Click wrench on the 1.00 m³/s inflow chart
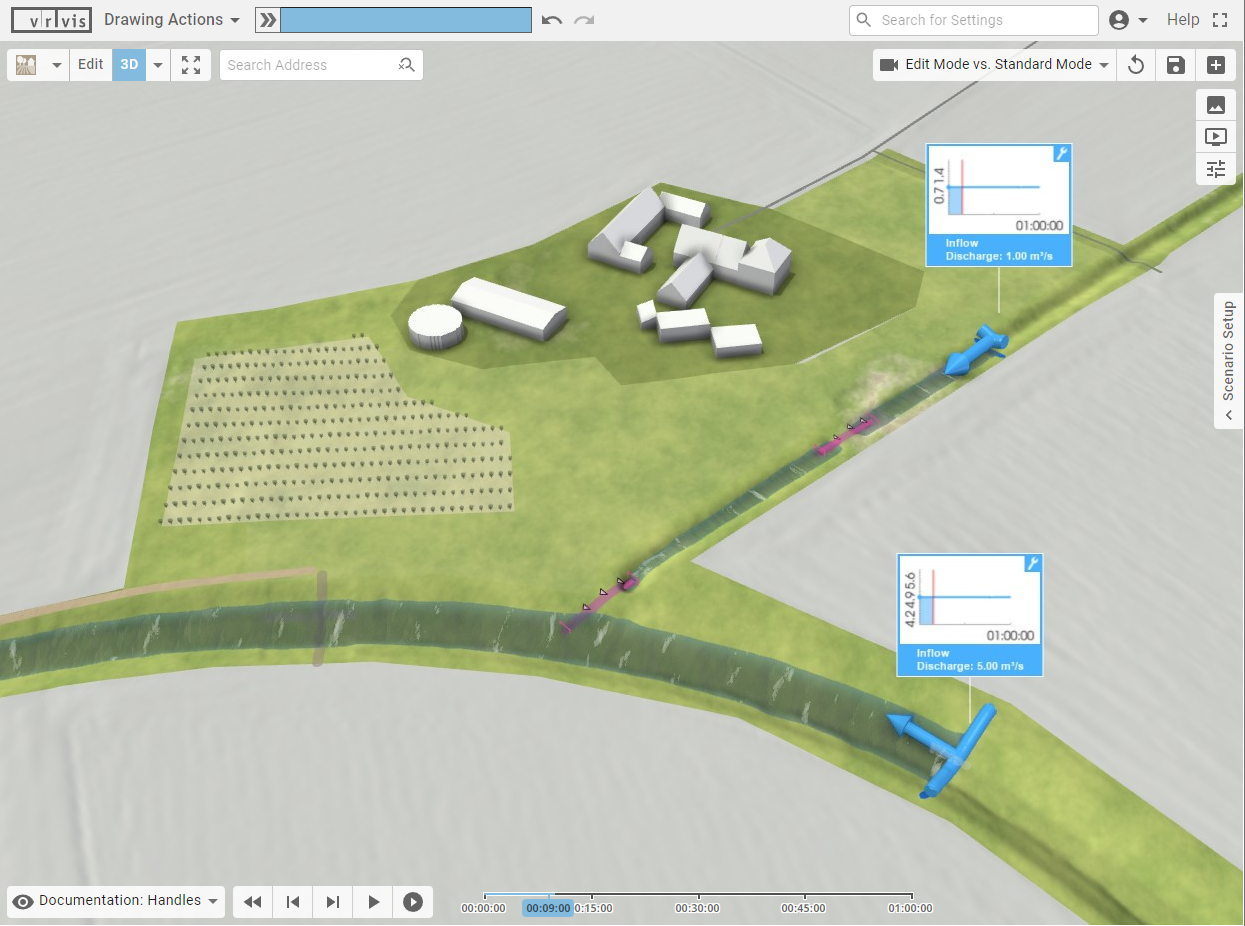The image size is (1245, 926). coord(1062,153)
